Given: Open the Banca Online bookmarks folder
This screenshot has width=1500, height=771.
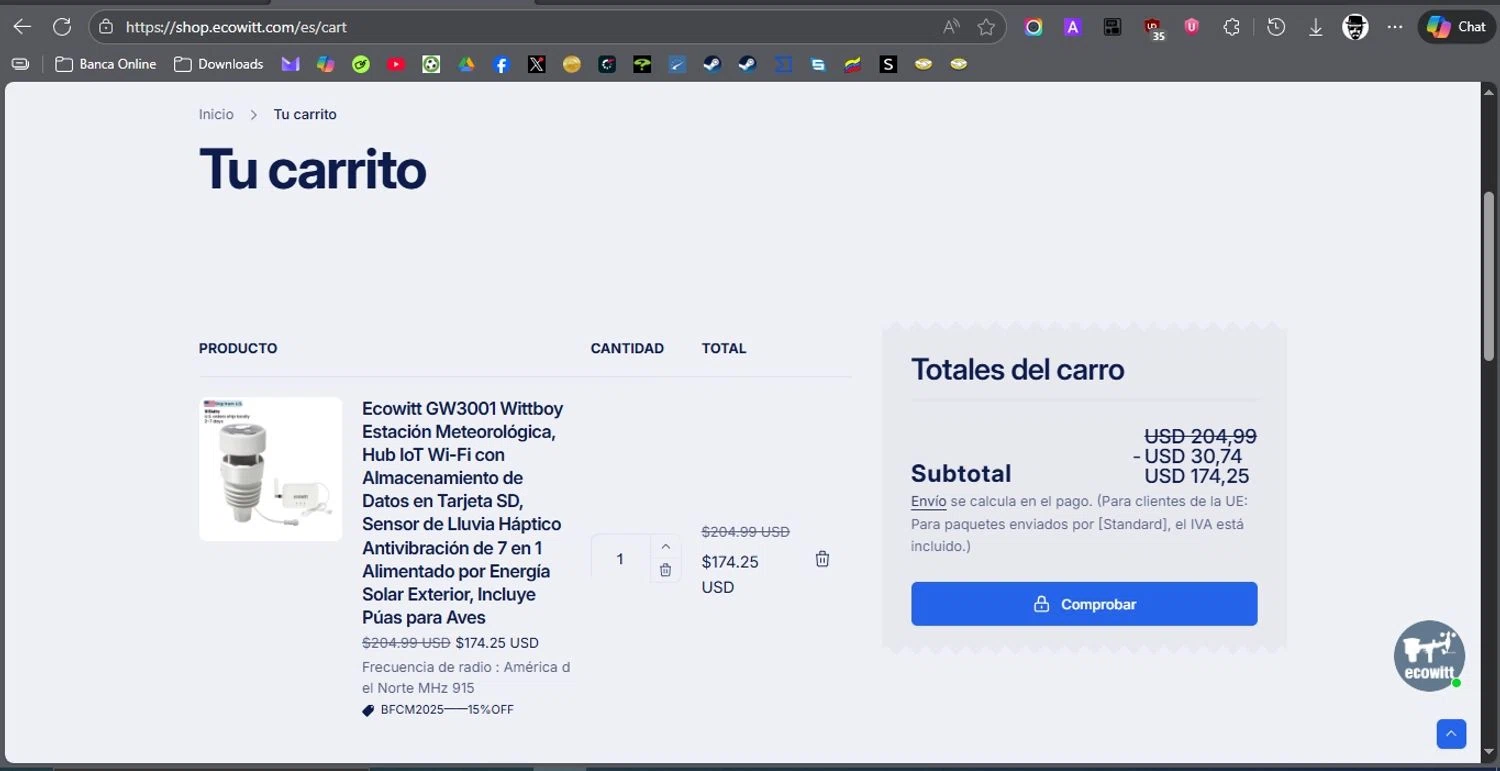Looking at the screenshot, I should click(106, 64).
